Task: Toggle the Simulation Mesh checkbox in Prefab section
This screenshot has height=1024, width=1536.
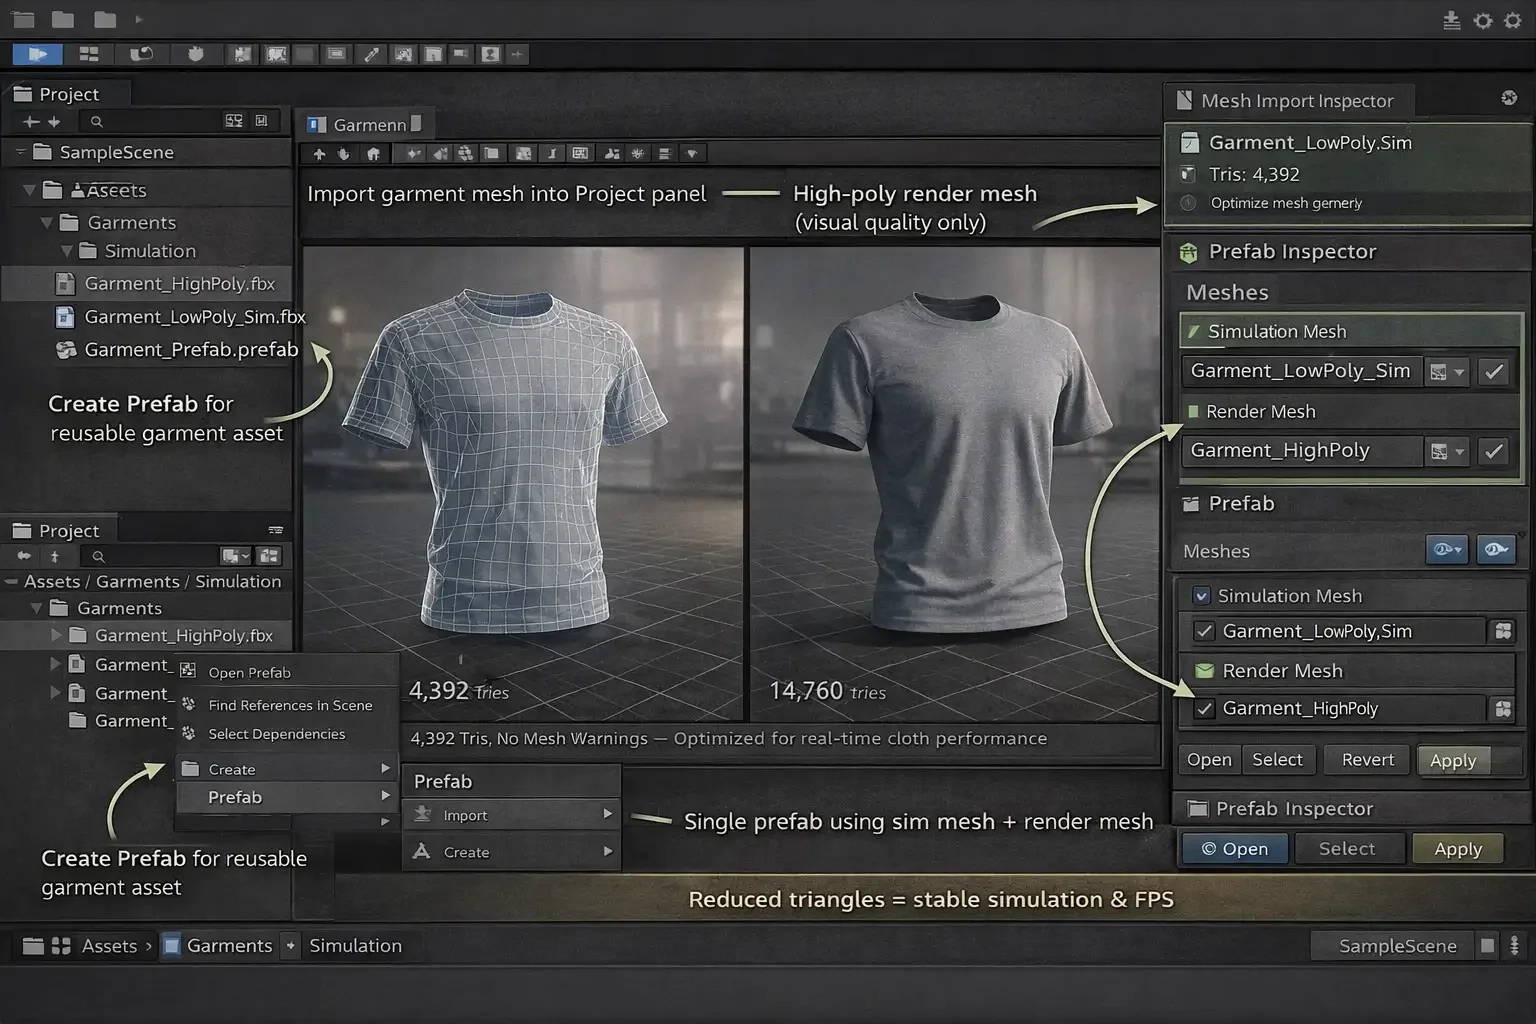Action: coord(1201,595)
